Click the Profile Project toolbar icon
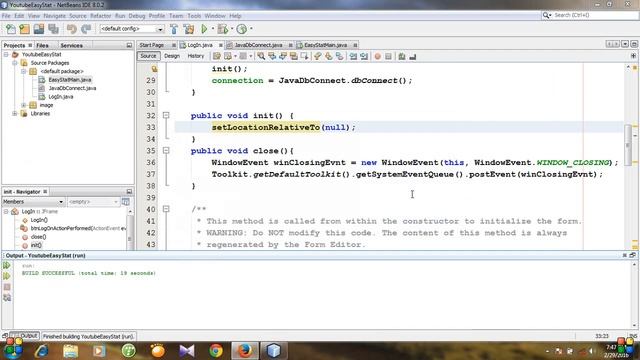Image resolution: width=640 pixels, height=360 pixels. (x=242, y=29)
